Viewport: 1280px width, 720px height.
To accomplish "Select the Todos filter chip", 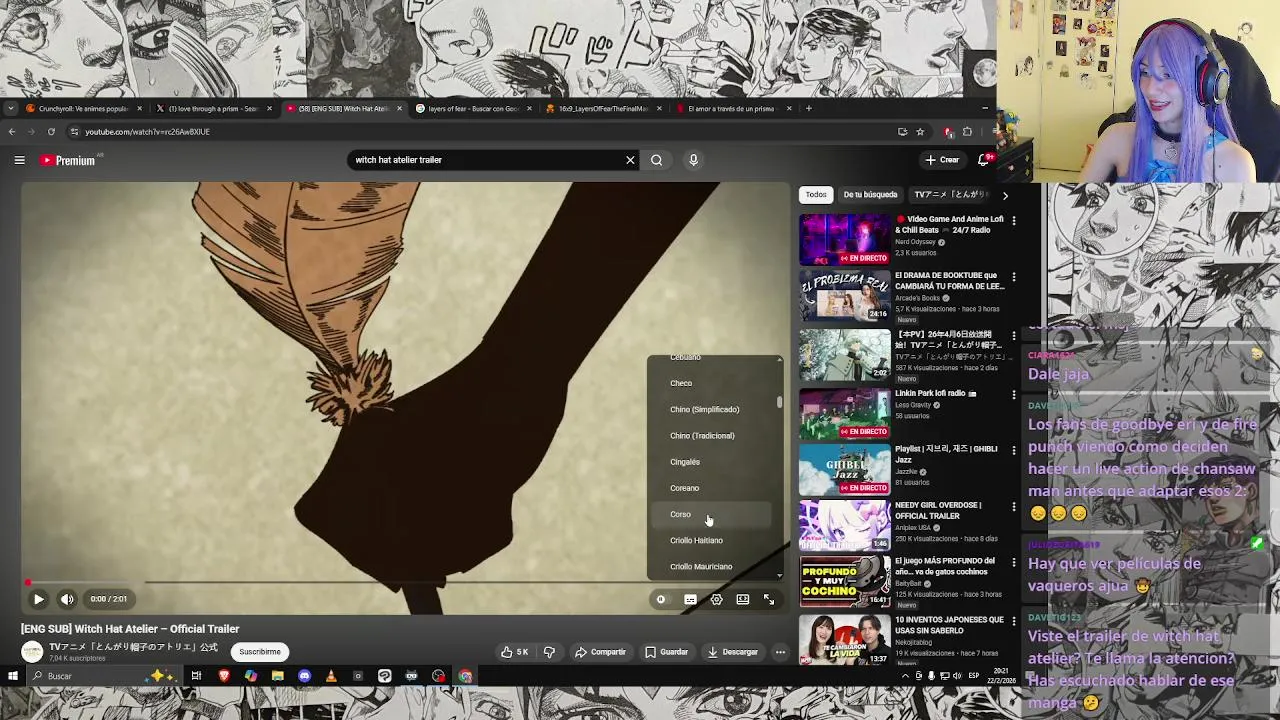I will tap(816, 195).
